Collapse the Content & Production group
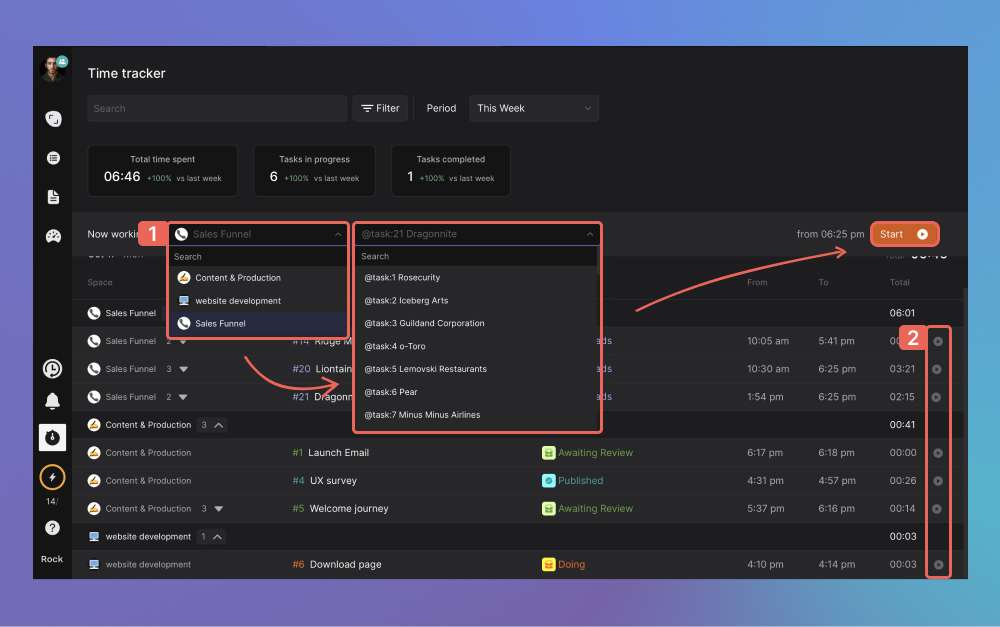The width and height of the screenshot is (1000, 627). point(219,425)
